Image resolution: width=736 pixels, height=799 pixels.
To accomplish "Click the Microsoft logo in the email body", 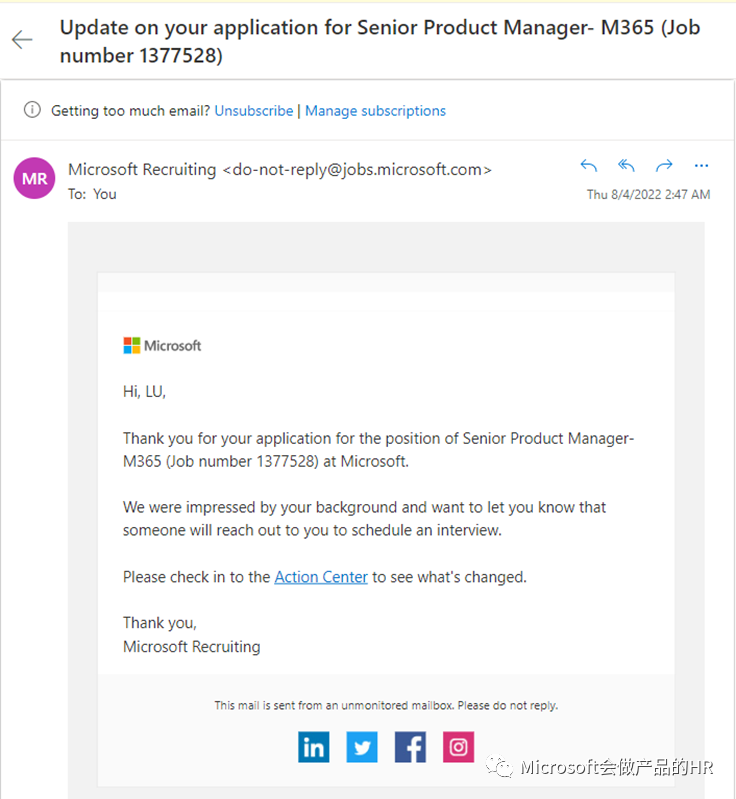I will coord(162,345).
